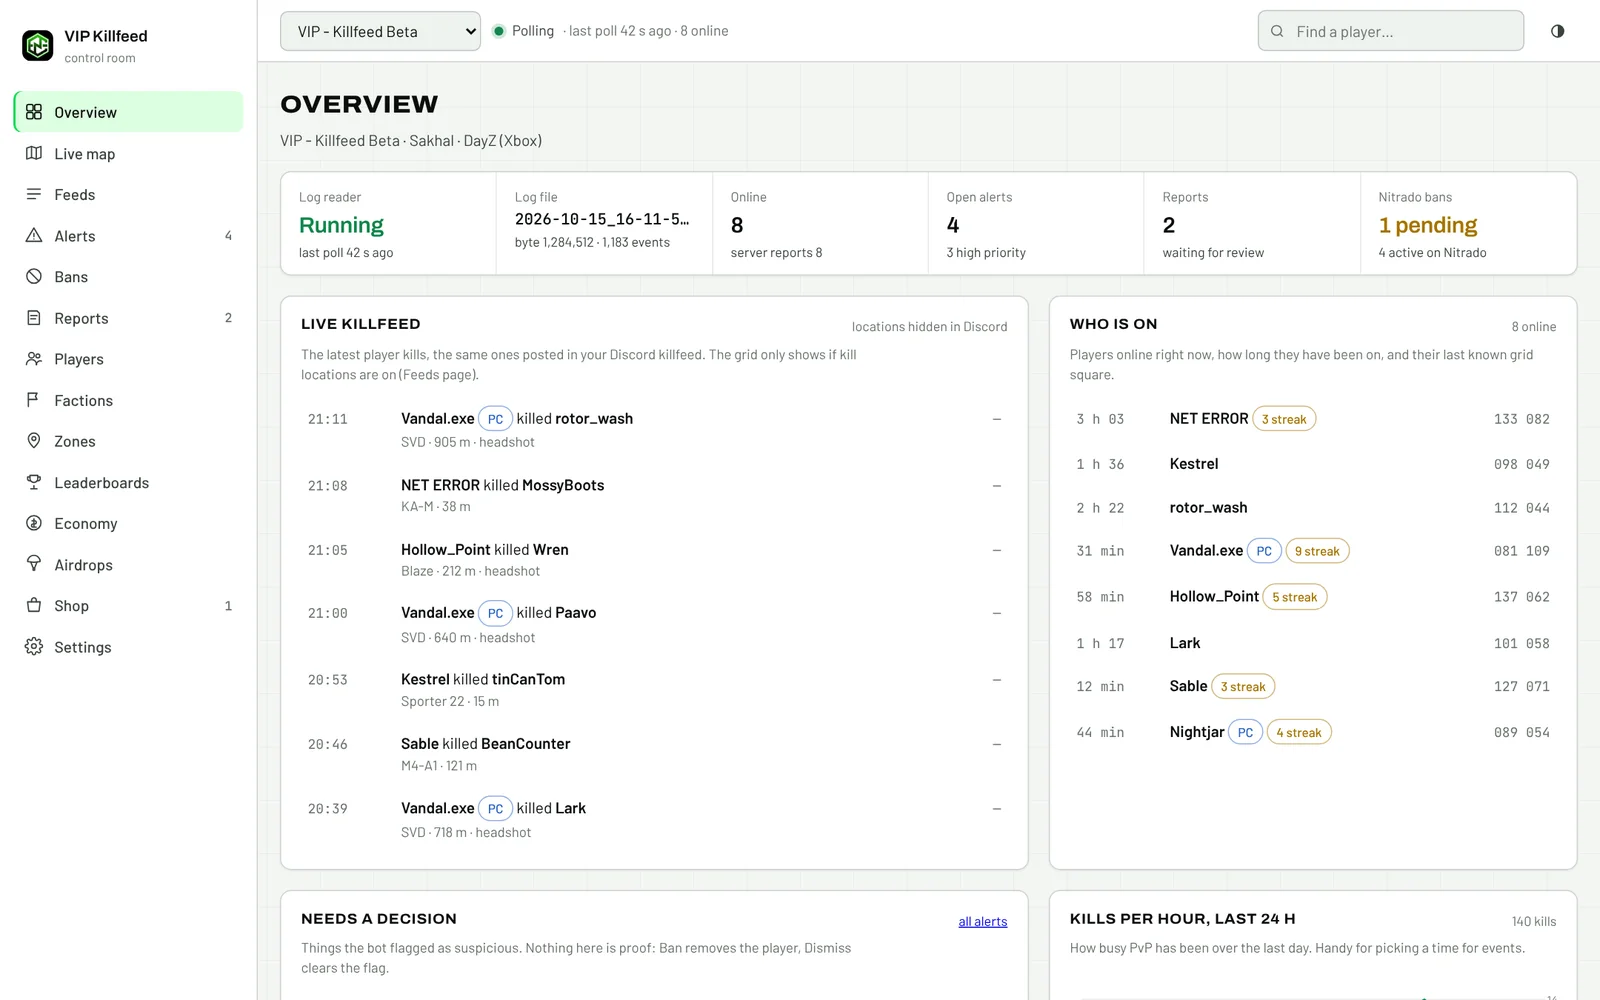Click the Shop bag icon
Image resolution: width=1600 pixels, height=1000 pixels.
click(x=34, y=606)
